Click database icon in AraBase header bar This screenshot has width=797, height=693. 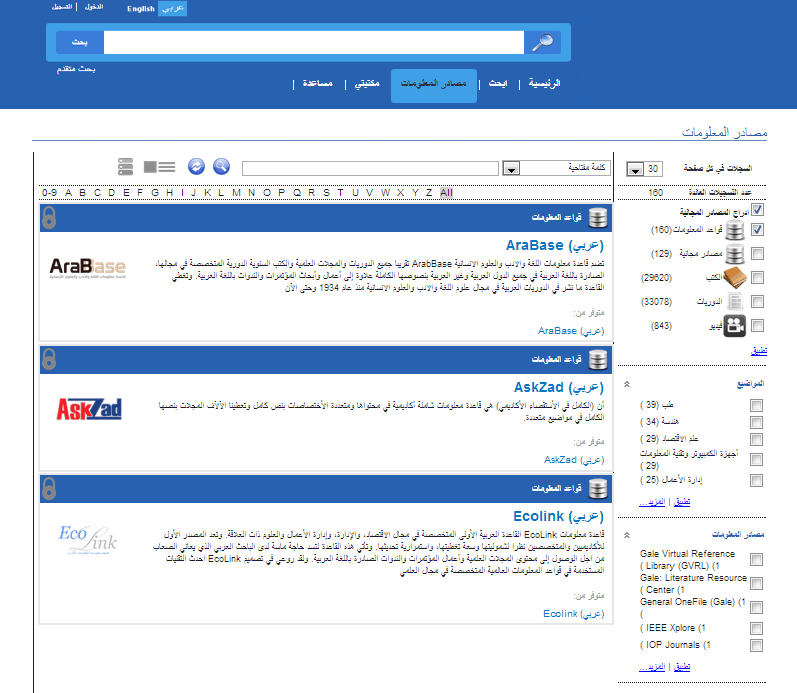pyautogui.click(x=598, y=218)
